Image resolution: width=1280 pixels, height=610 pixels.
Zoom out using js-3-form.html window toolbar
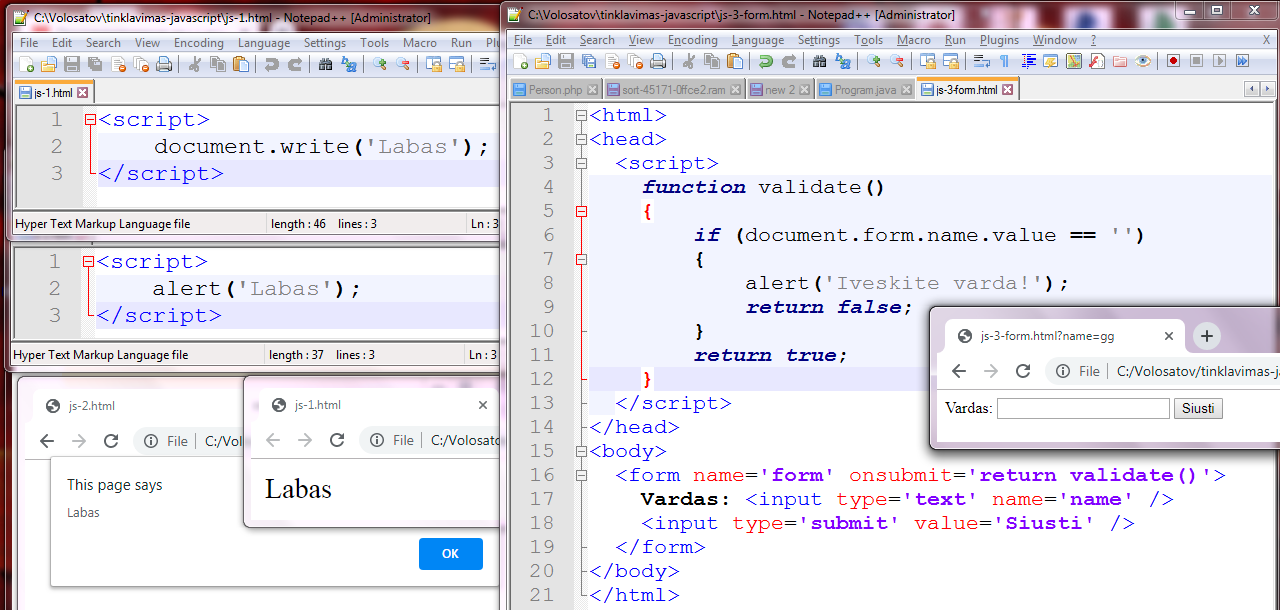[x=897, y=61]
